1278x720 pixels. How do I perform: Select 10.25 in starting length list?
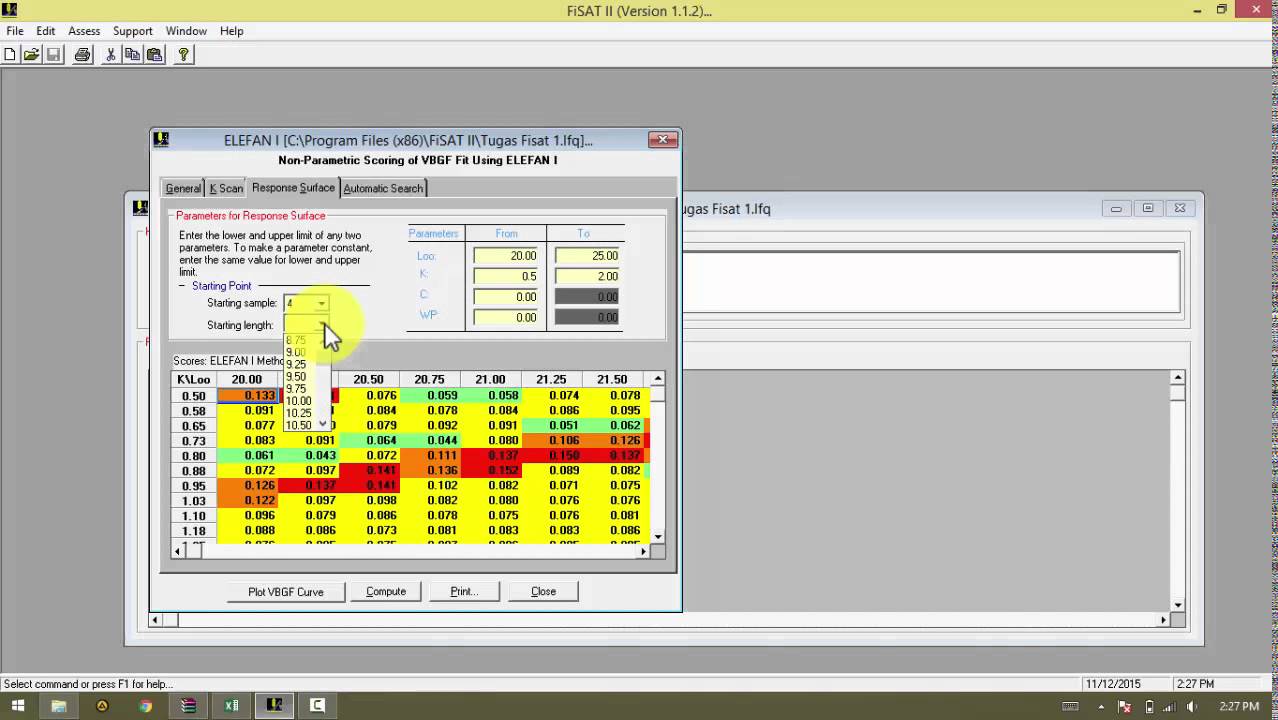[298, 412]
